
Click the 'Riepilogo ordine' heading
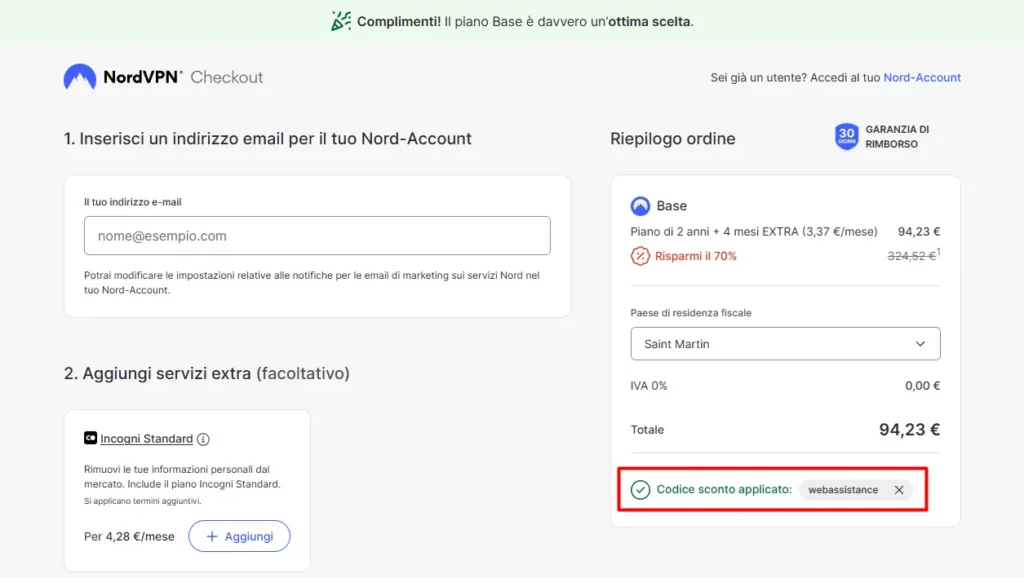pos(673,138)
